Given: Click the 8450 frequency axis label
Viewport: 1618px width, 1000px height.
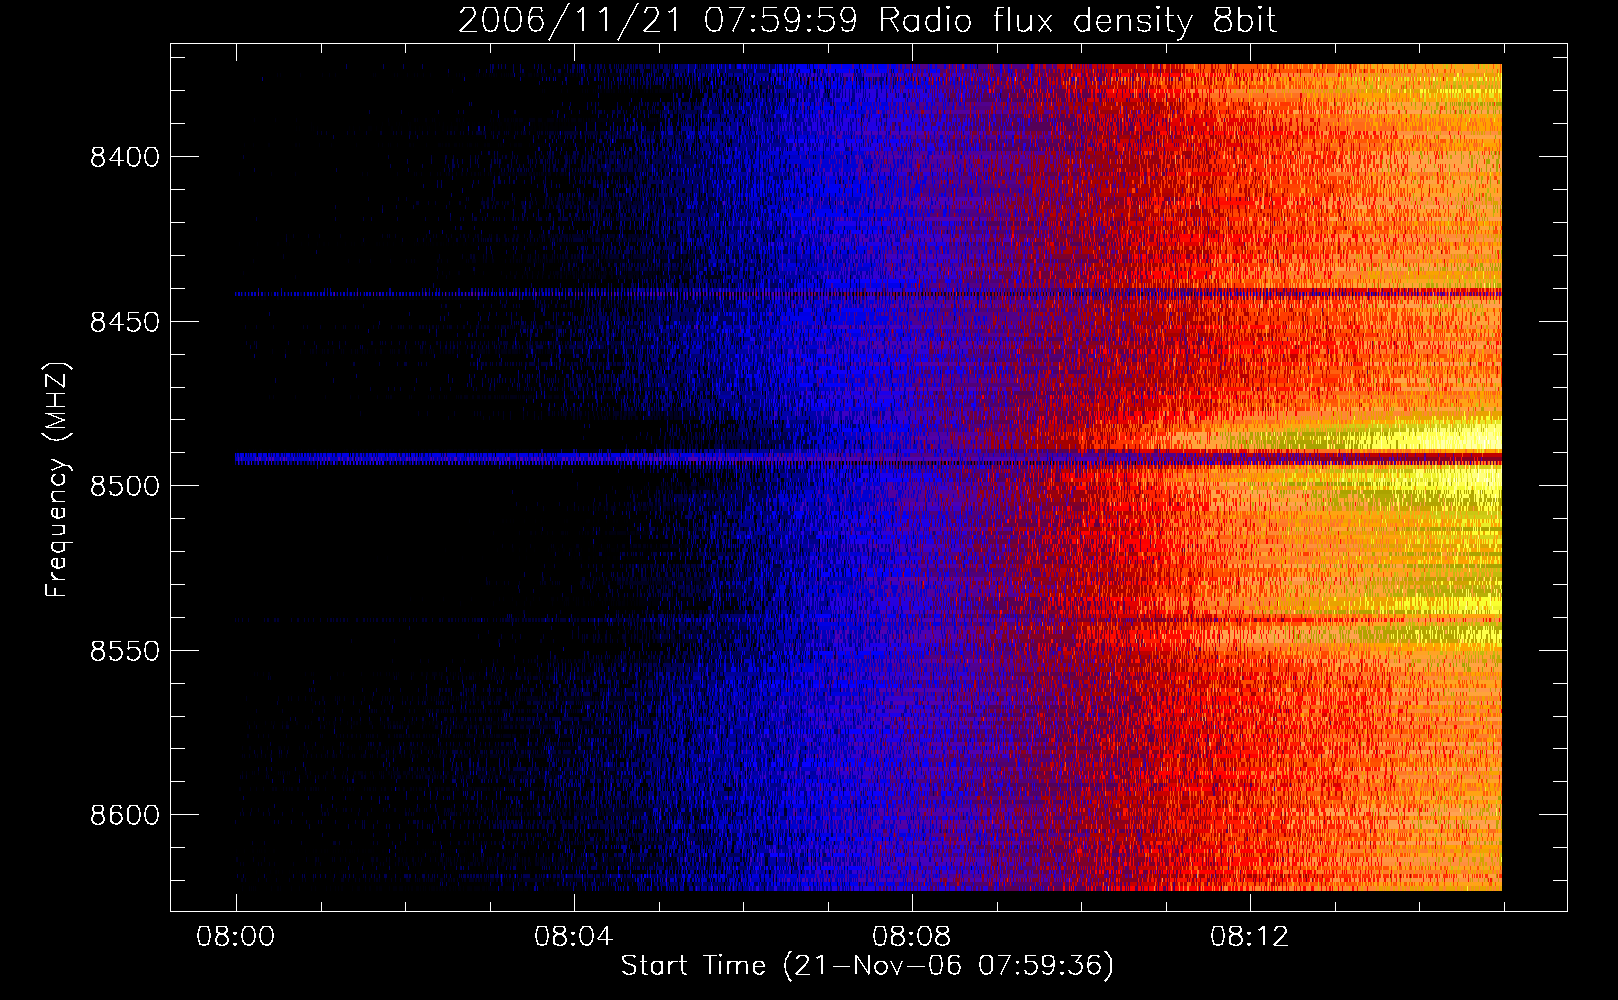Looking at the screenshot, I should (x=124, y=322).
